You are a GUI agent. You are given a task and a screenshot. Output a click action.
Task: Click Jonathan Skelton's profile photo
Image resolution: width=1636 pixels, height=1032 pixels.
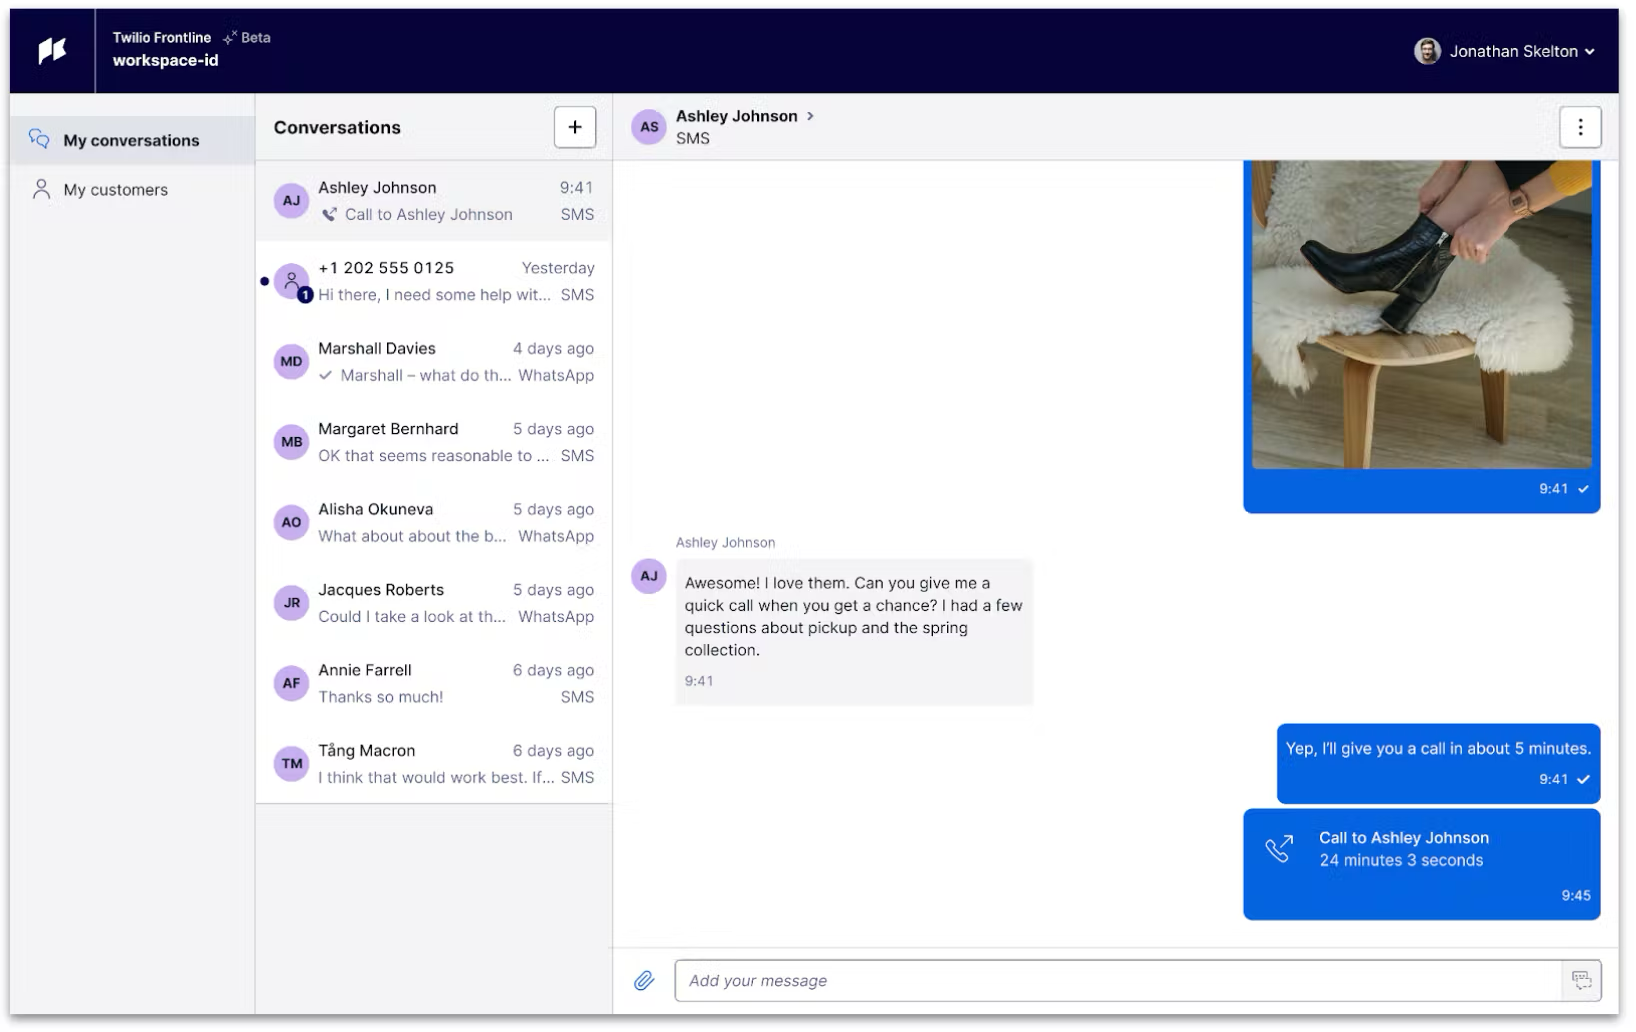1427,51
